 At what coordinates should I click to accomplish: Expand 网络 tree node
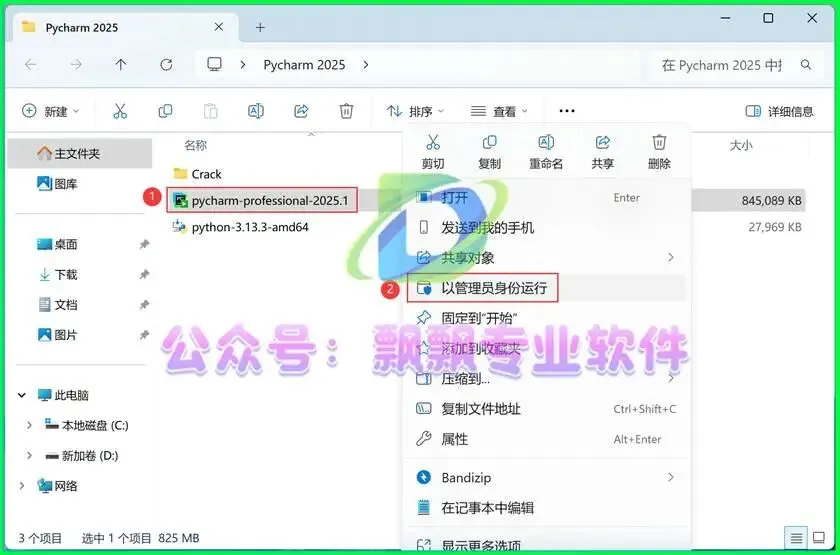point(22,486)
